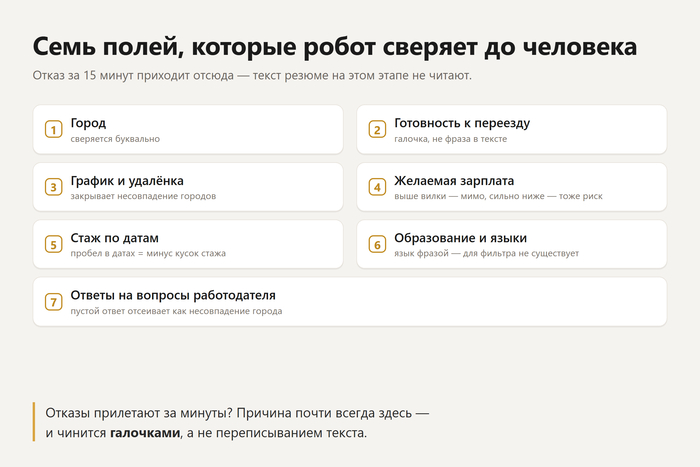700x467 pixels.
Task: Select the Город card title
Action: click(x=88, y=123)
